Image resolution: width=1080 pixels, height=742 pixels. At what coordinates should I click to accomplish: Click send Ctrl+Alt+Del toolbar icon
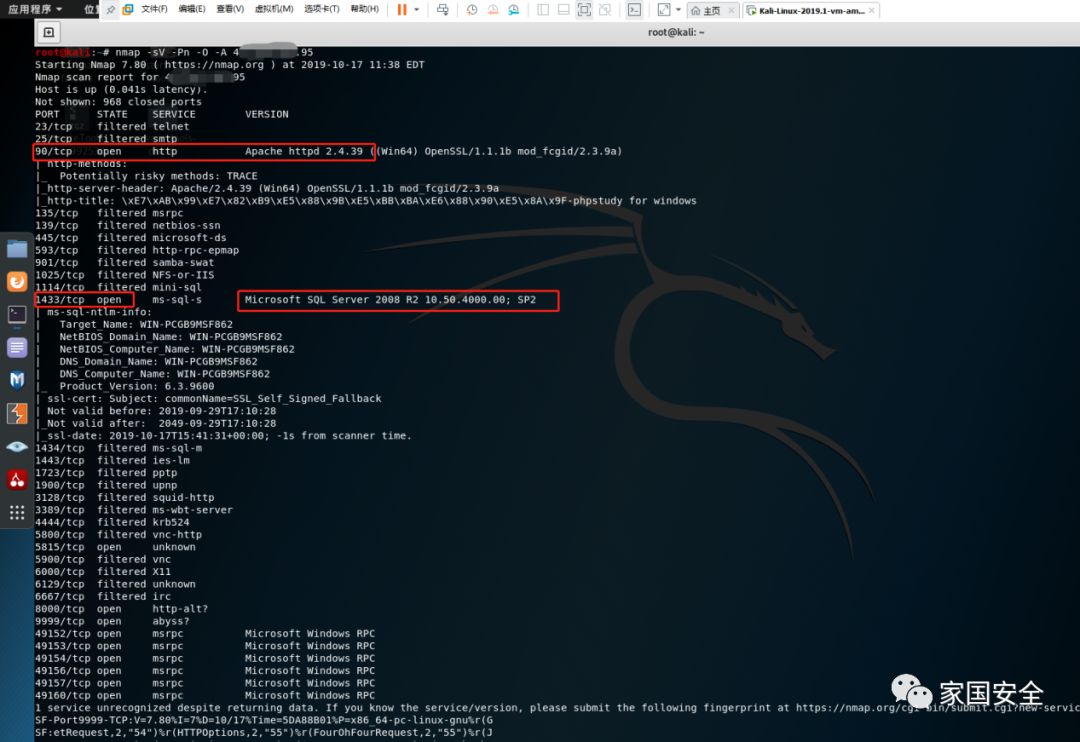tap(443, 10)
